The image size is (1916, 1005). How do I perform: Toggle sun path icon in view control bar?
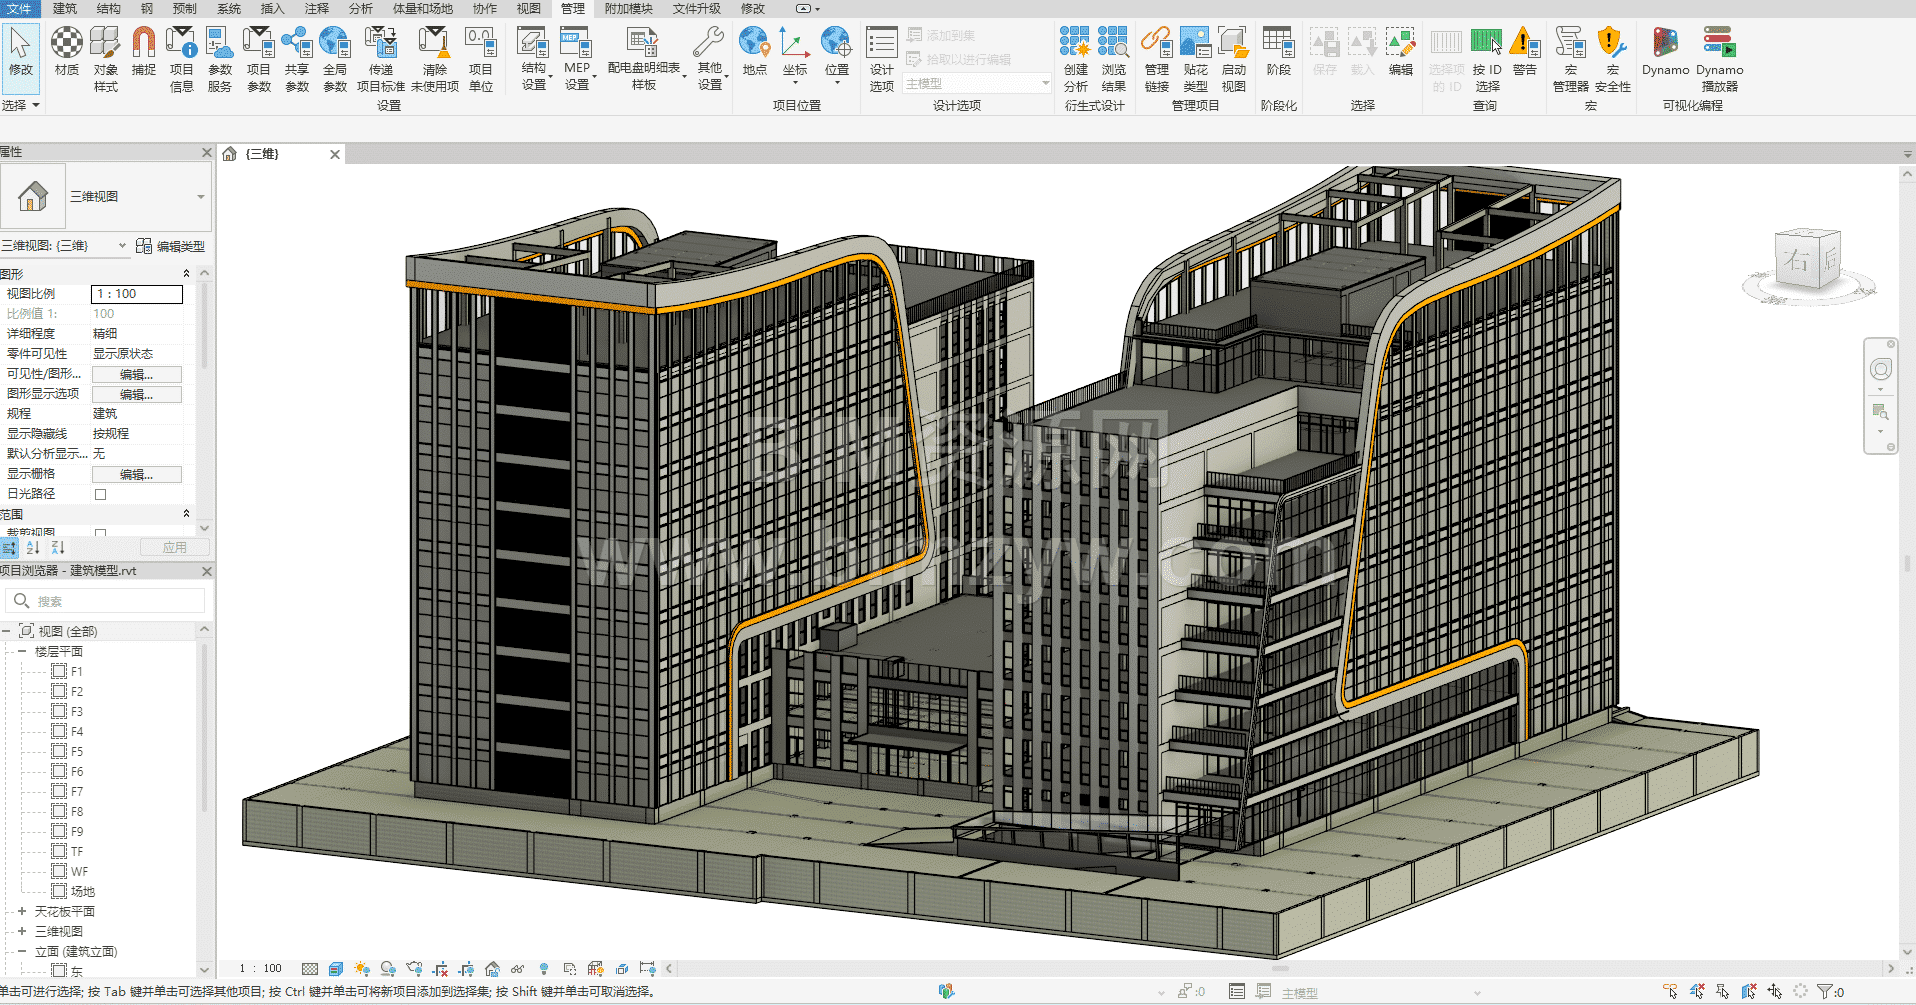point(362,969)
